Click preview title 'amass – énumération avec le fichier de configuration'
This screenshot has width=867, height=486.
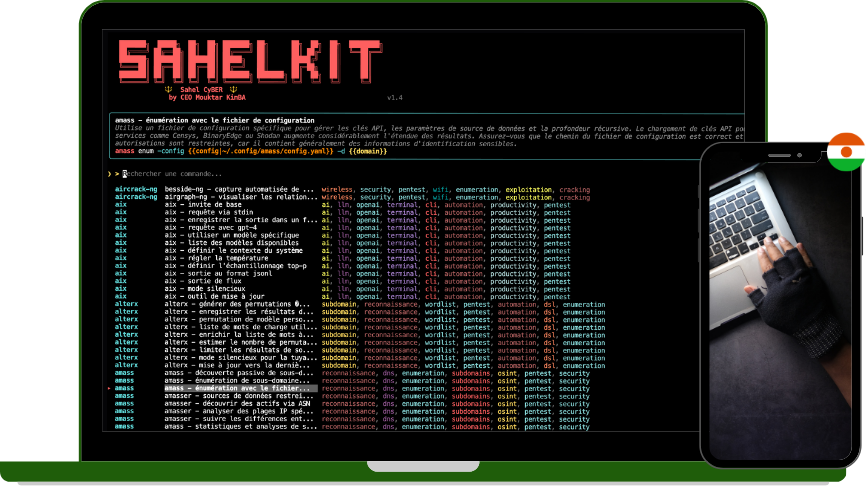click(x=215, y=120)
